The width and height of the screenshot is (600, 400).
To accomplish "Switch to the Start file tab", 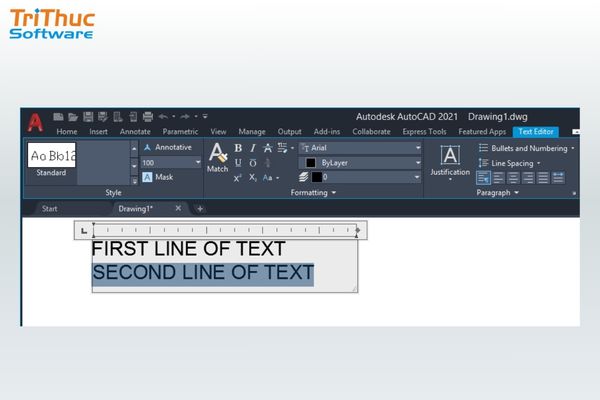I will tap(50, 209).
